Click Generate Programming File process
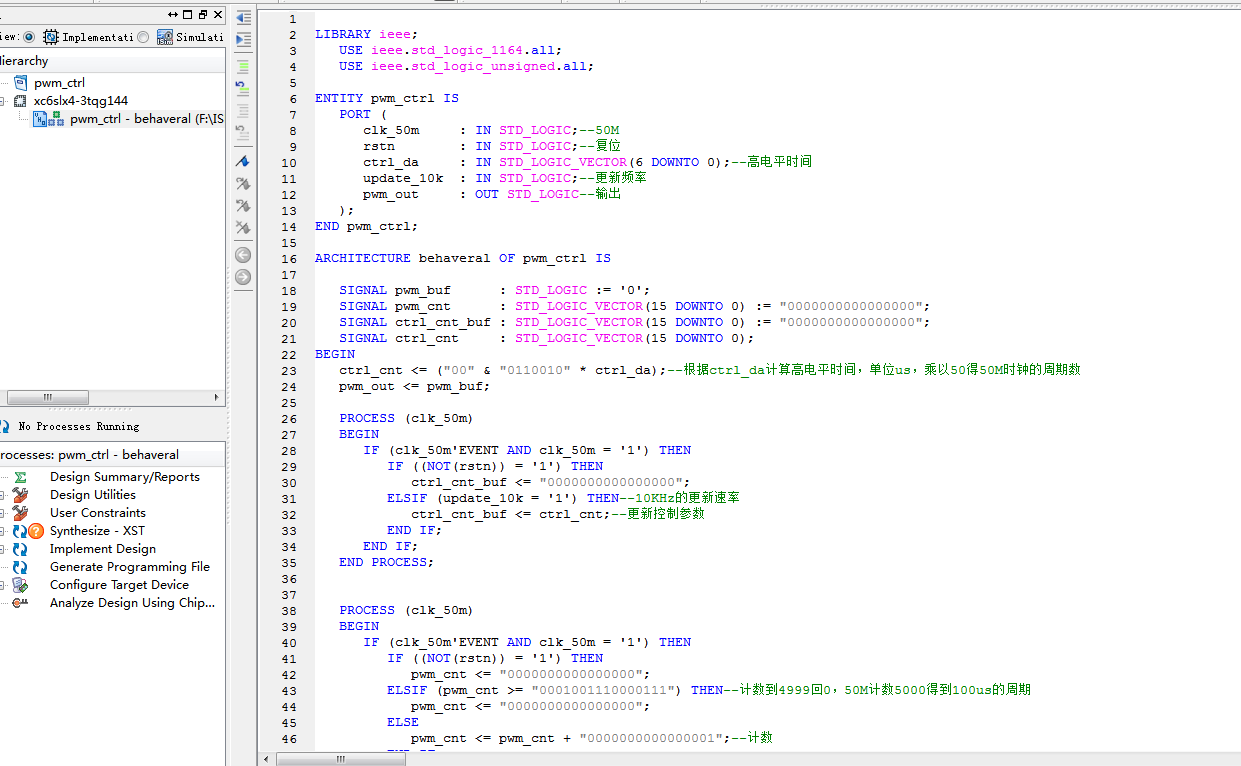 [x=129, y=567]
